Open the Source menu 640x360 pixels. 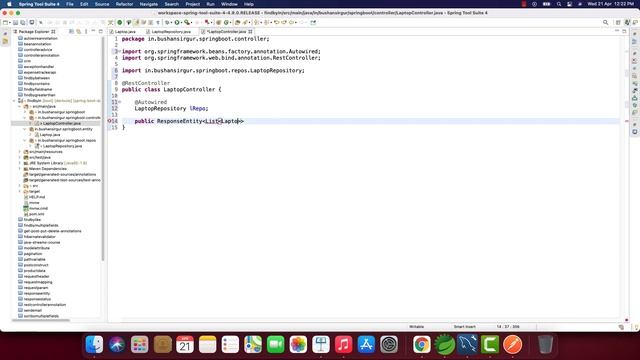tap(102, 4)
